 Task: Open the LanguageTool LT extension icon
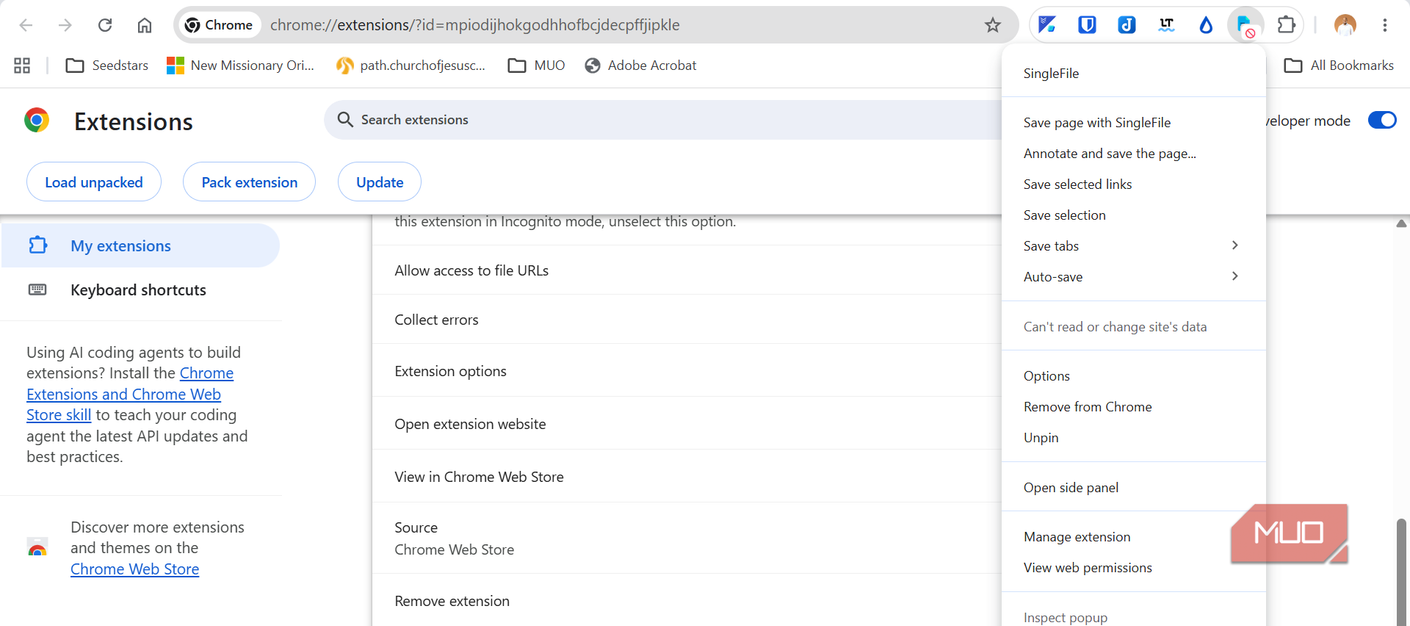1166,25
